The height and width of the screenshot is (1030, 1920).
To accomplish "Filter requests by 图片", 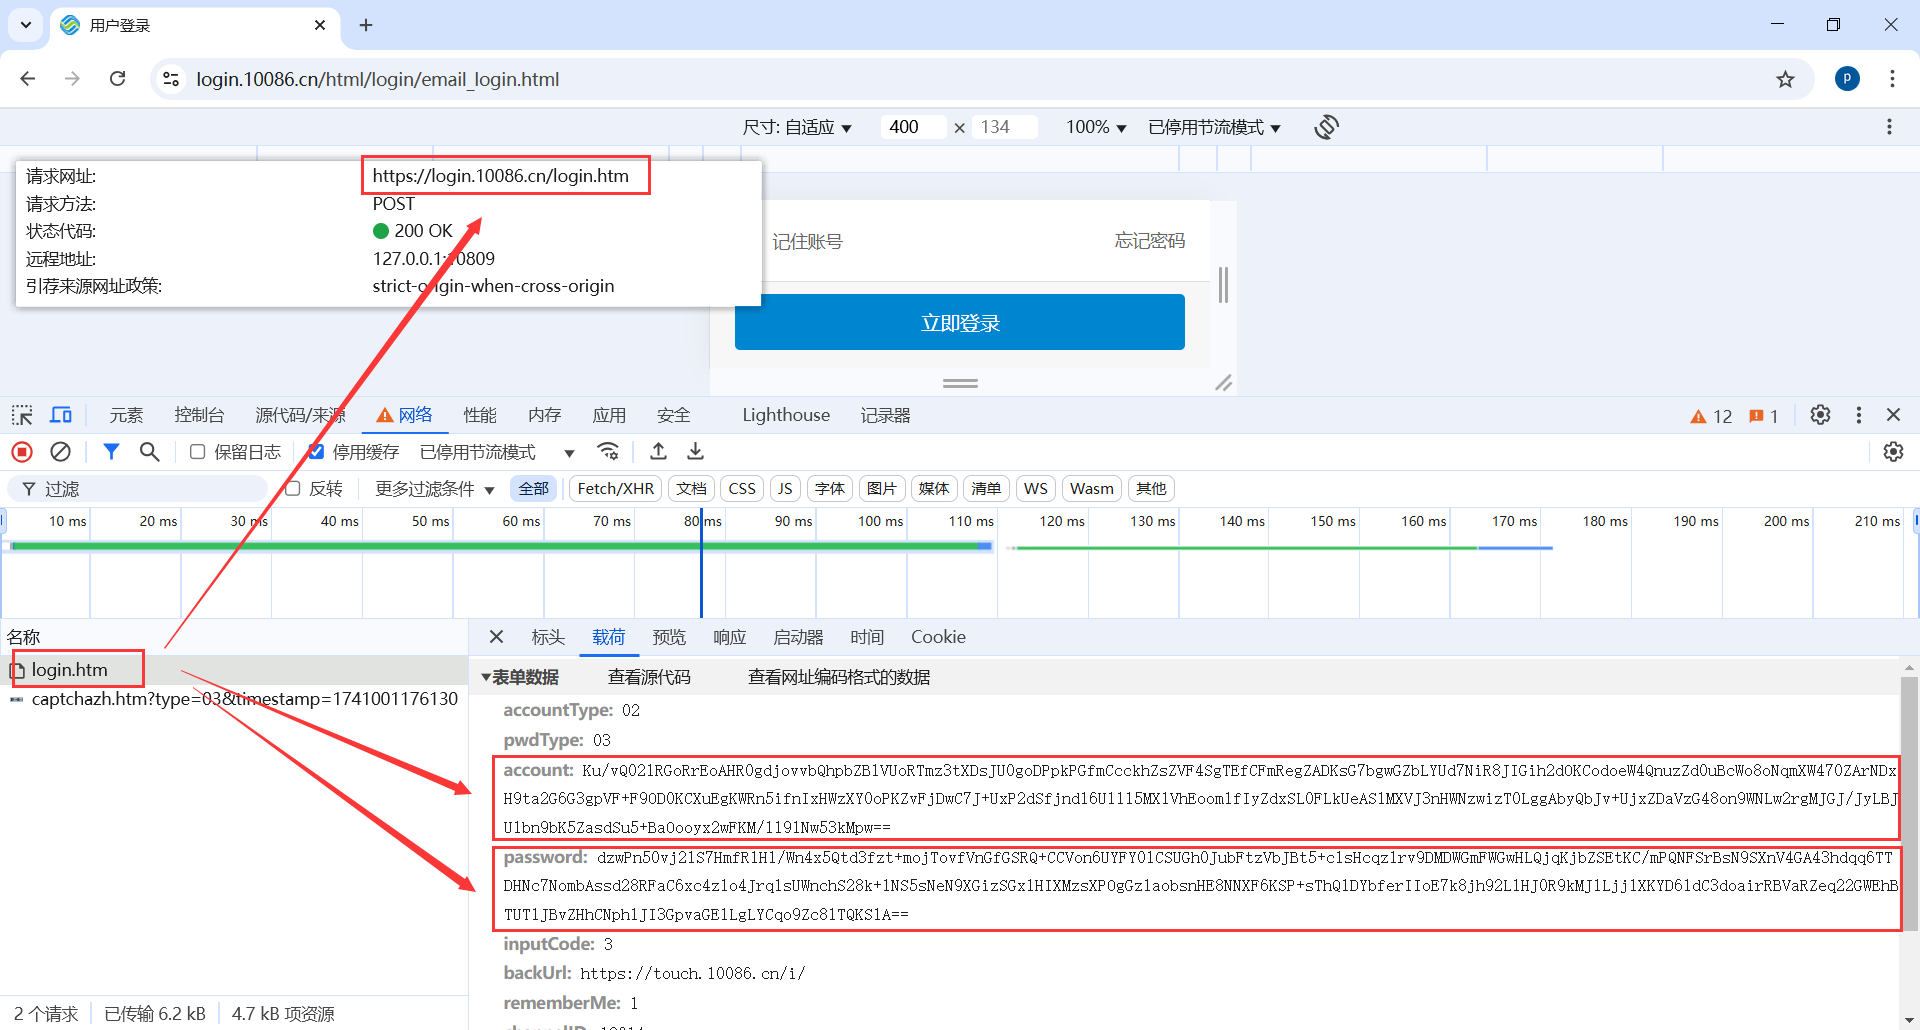I will click(x=882, y=489).
